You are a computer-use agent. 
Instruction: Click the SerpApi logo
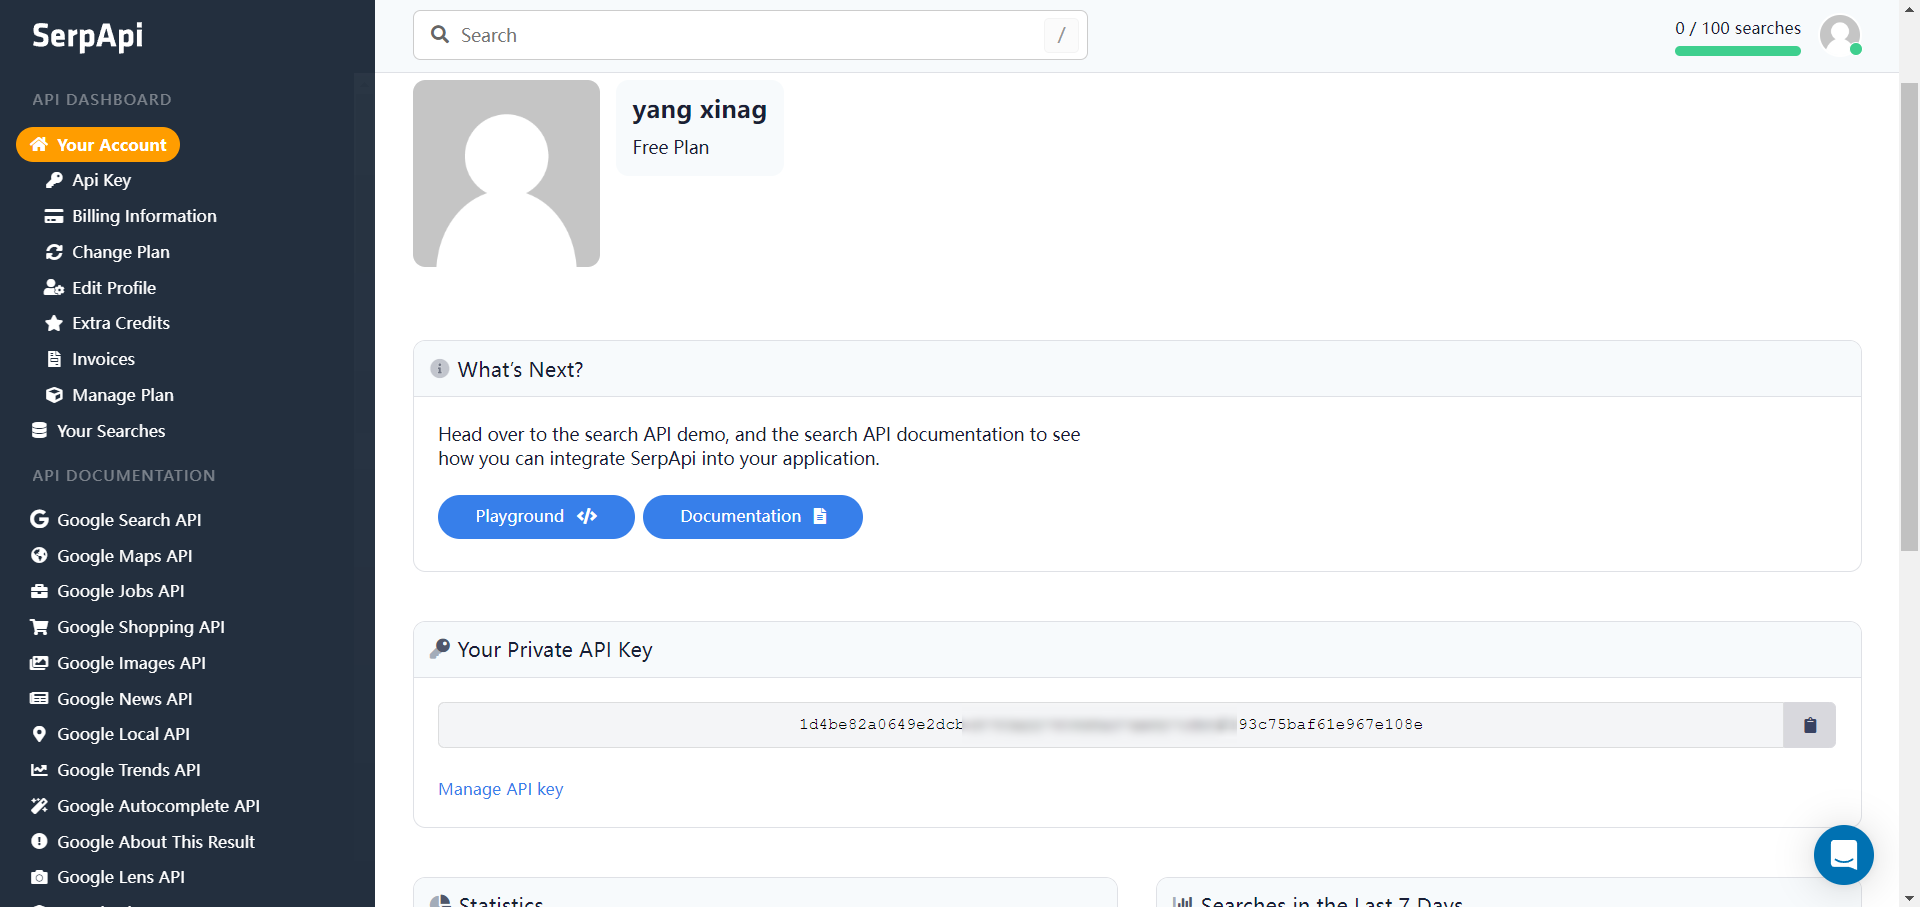click(x=88, y=36)
